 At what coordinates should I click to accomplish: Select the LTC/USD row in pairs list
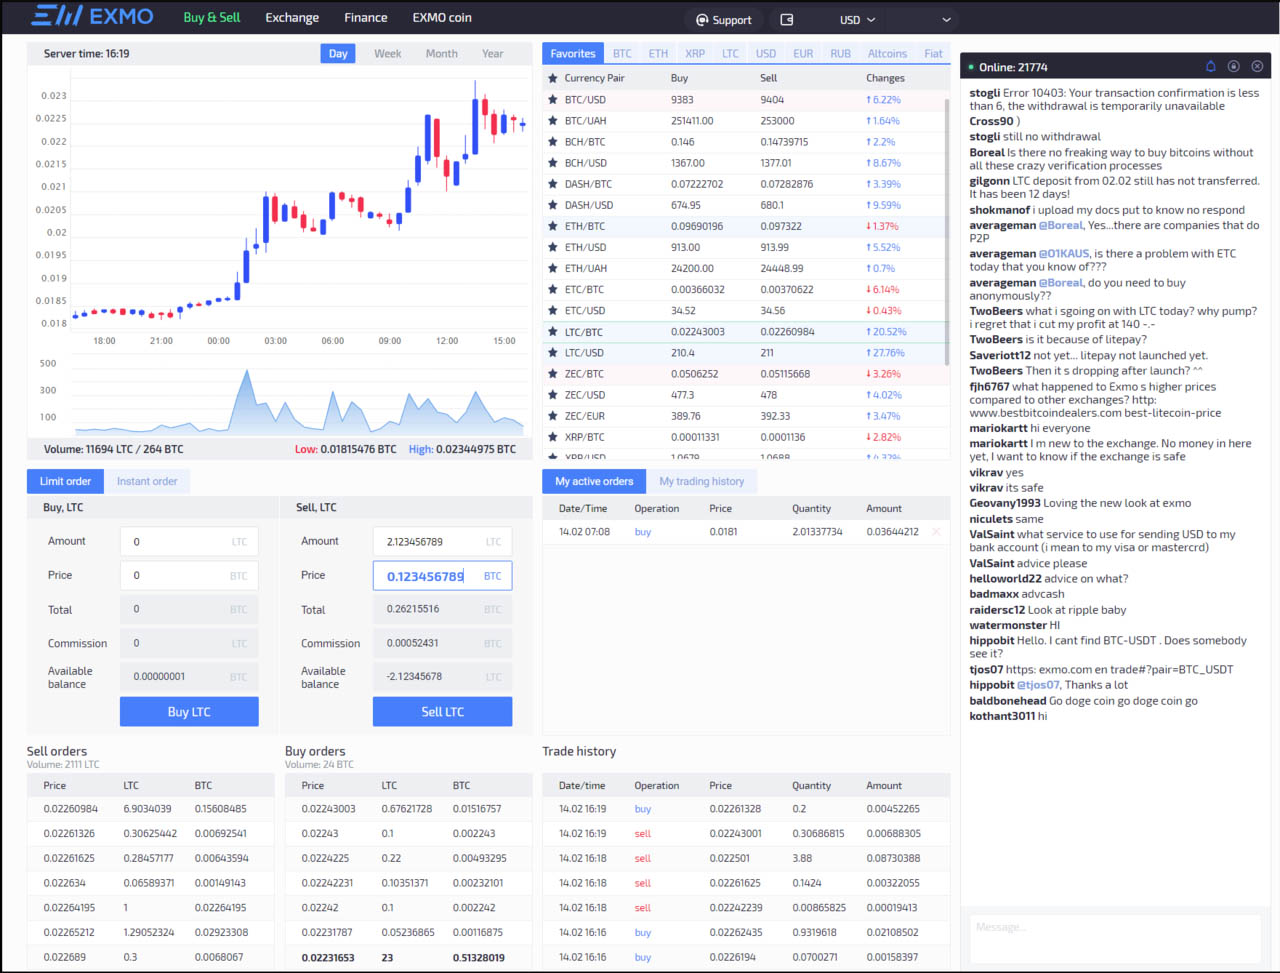pyautogui.click(x=745, y=353)
